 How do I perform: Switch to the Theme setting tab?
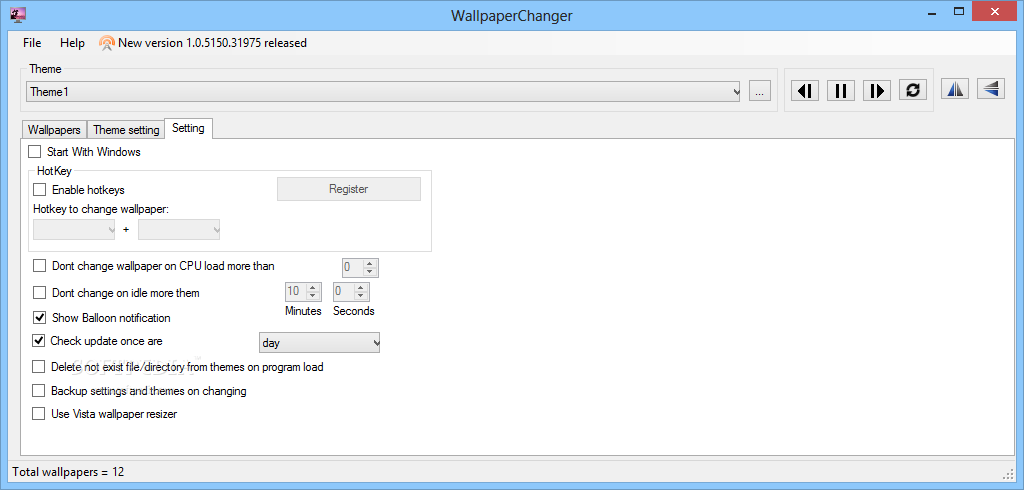click(x=126, y=129)
